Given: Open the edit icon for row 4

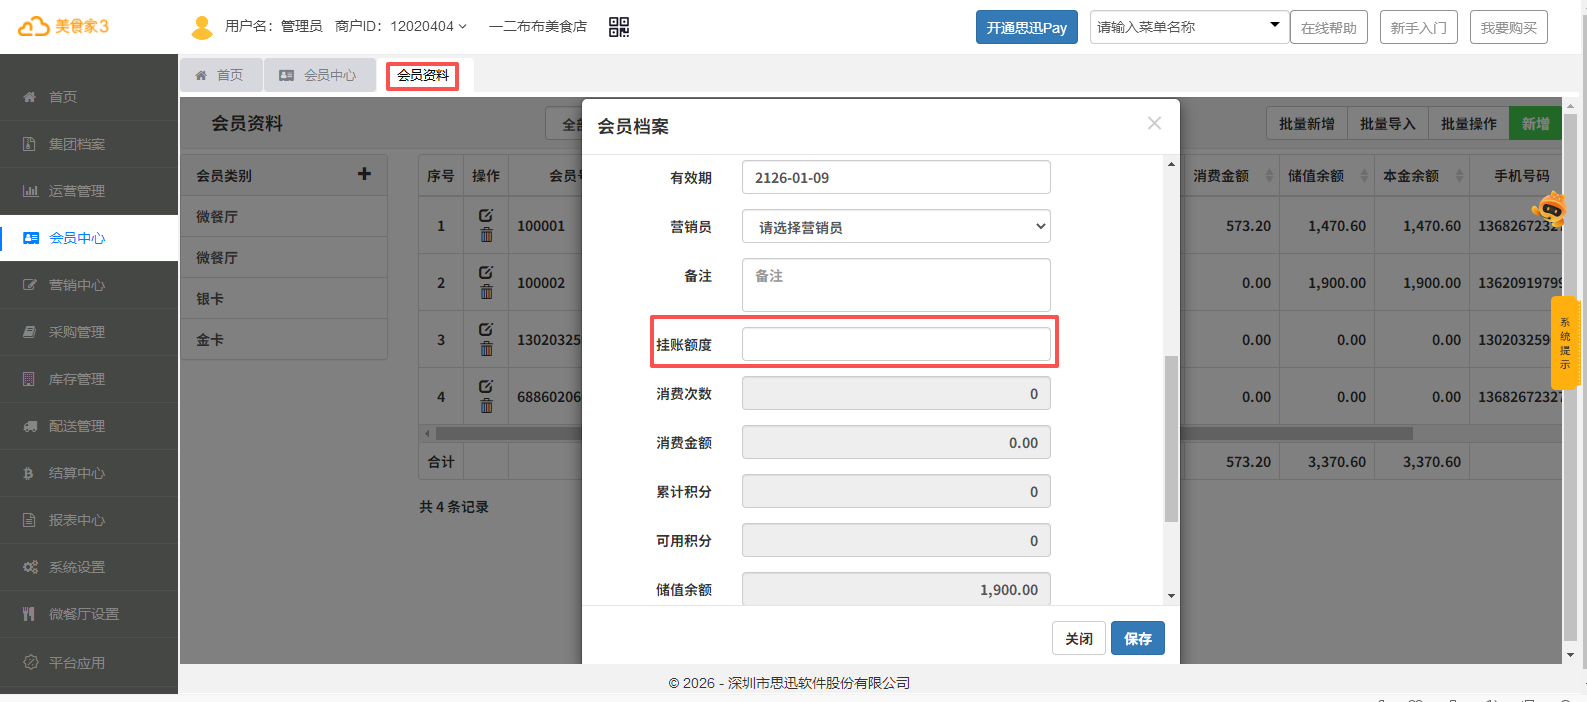Looking at the screenshot, I should (486, 386).
